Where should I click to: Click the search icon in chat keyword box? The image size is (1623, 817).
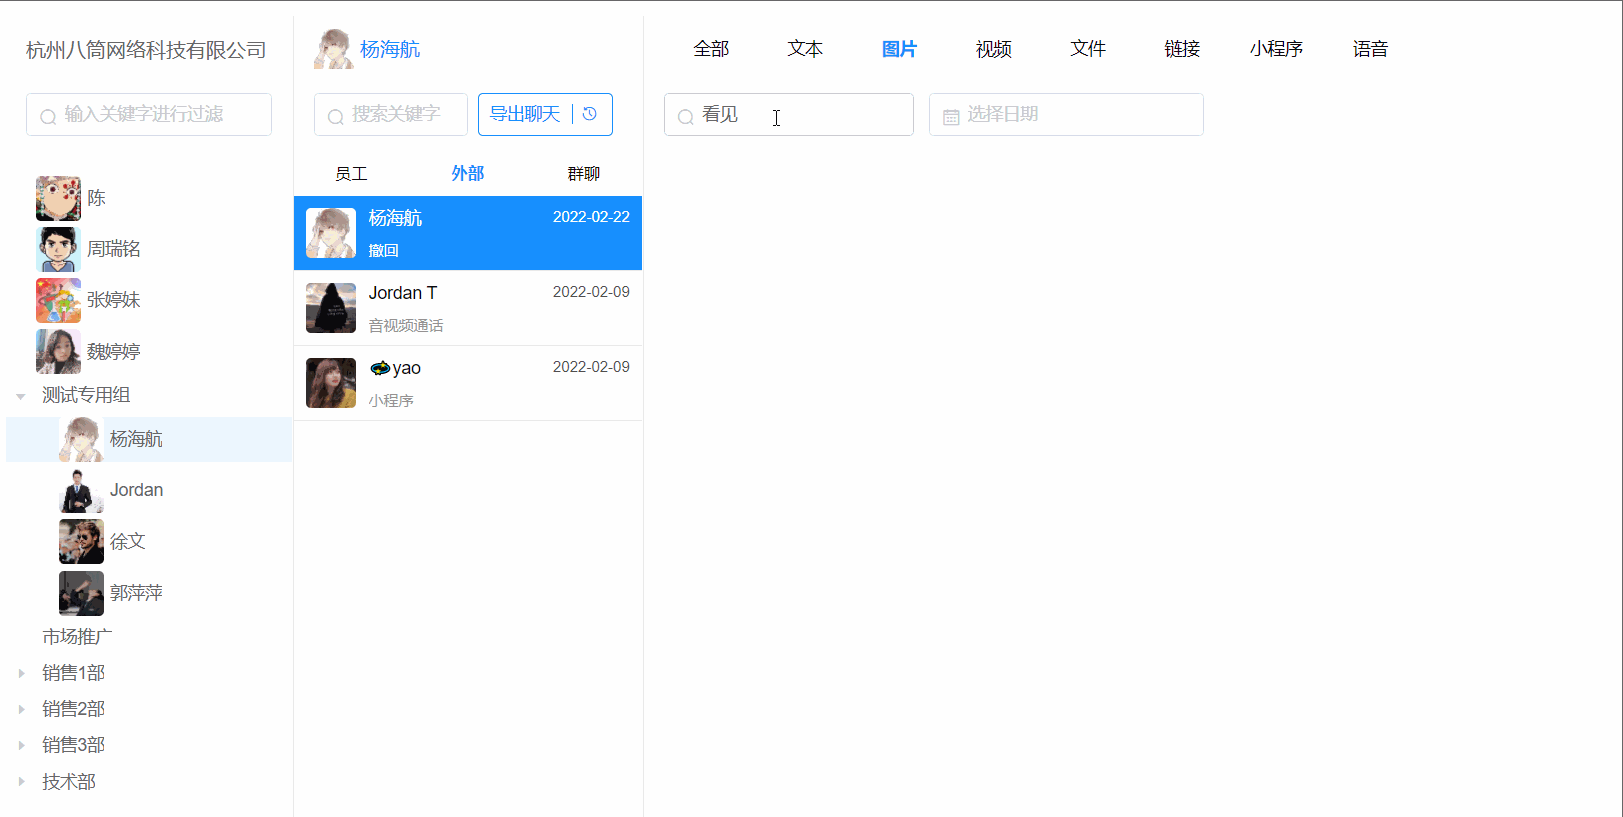(x=335, y=116)
